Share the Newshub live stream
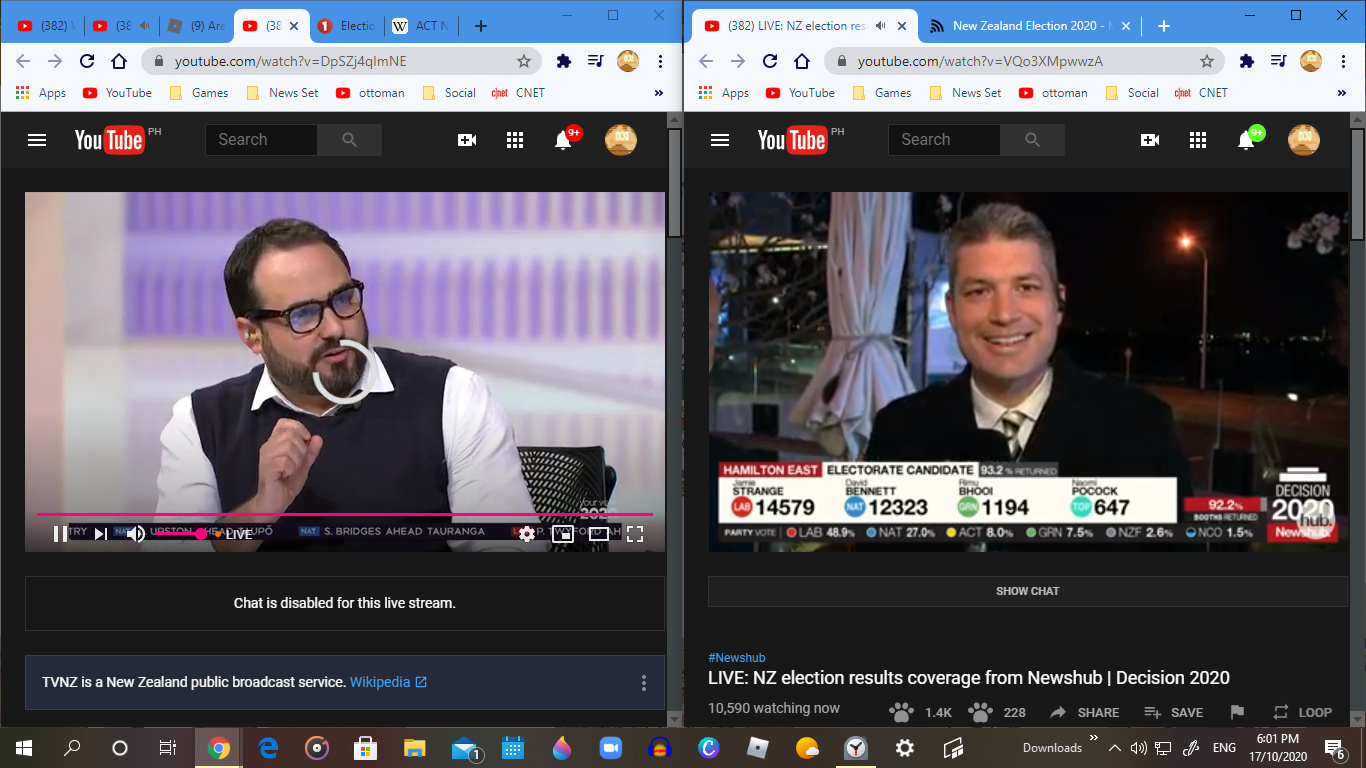 pos(1084,712)
